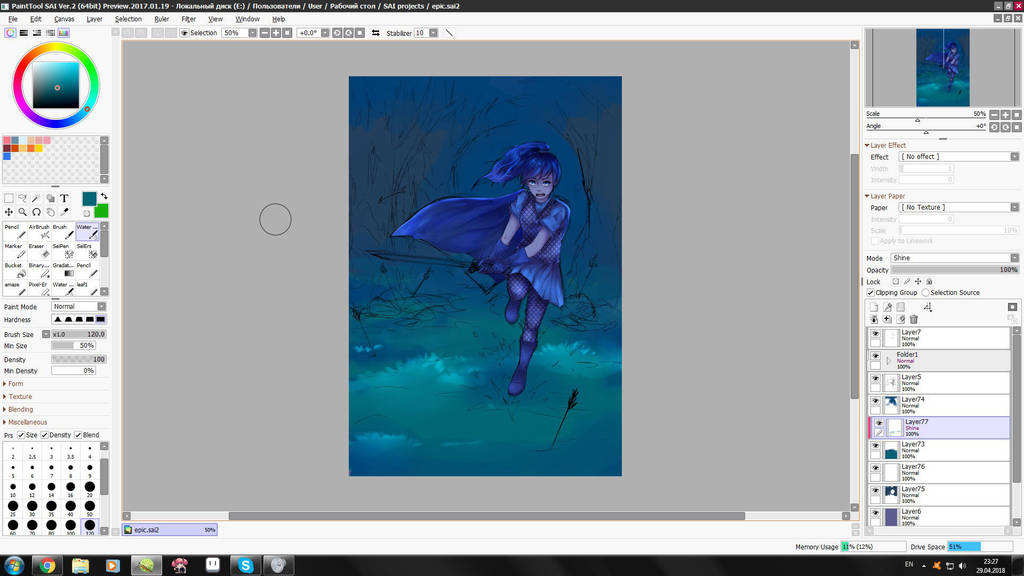This screenshot has width=1024, height=576.
Task: Toggle pressure Blend checkbox
Action: 78,435
